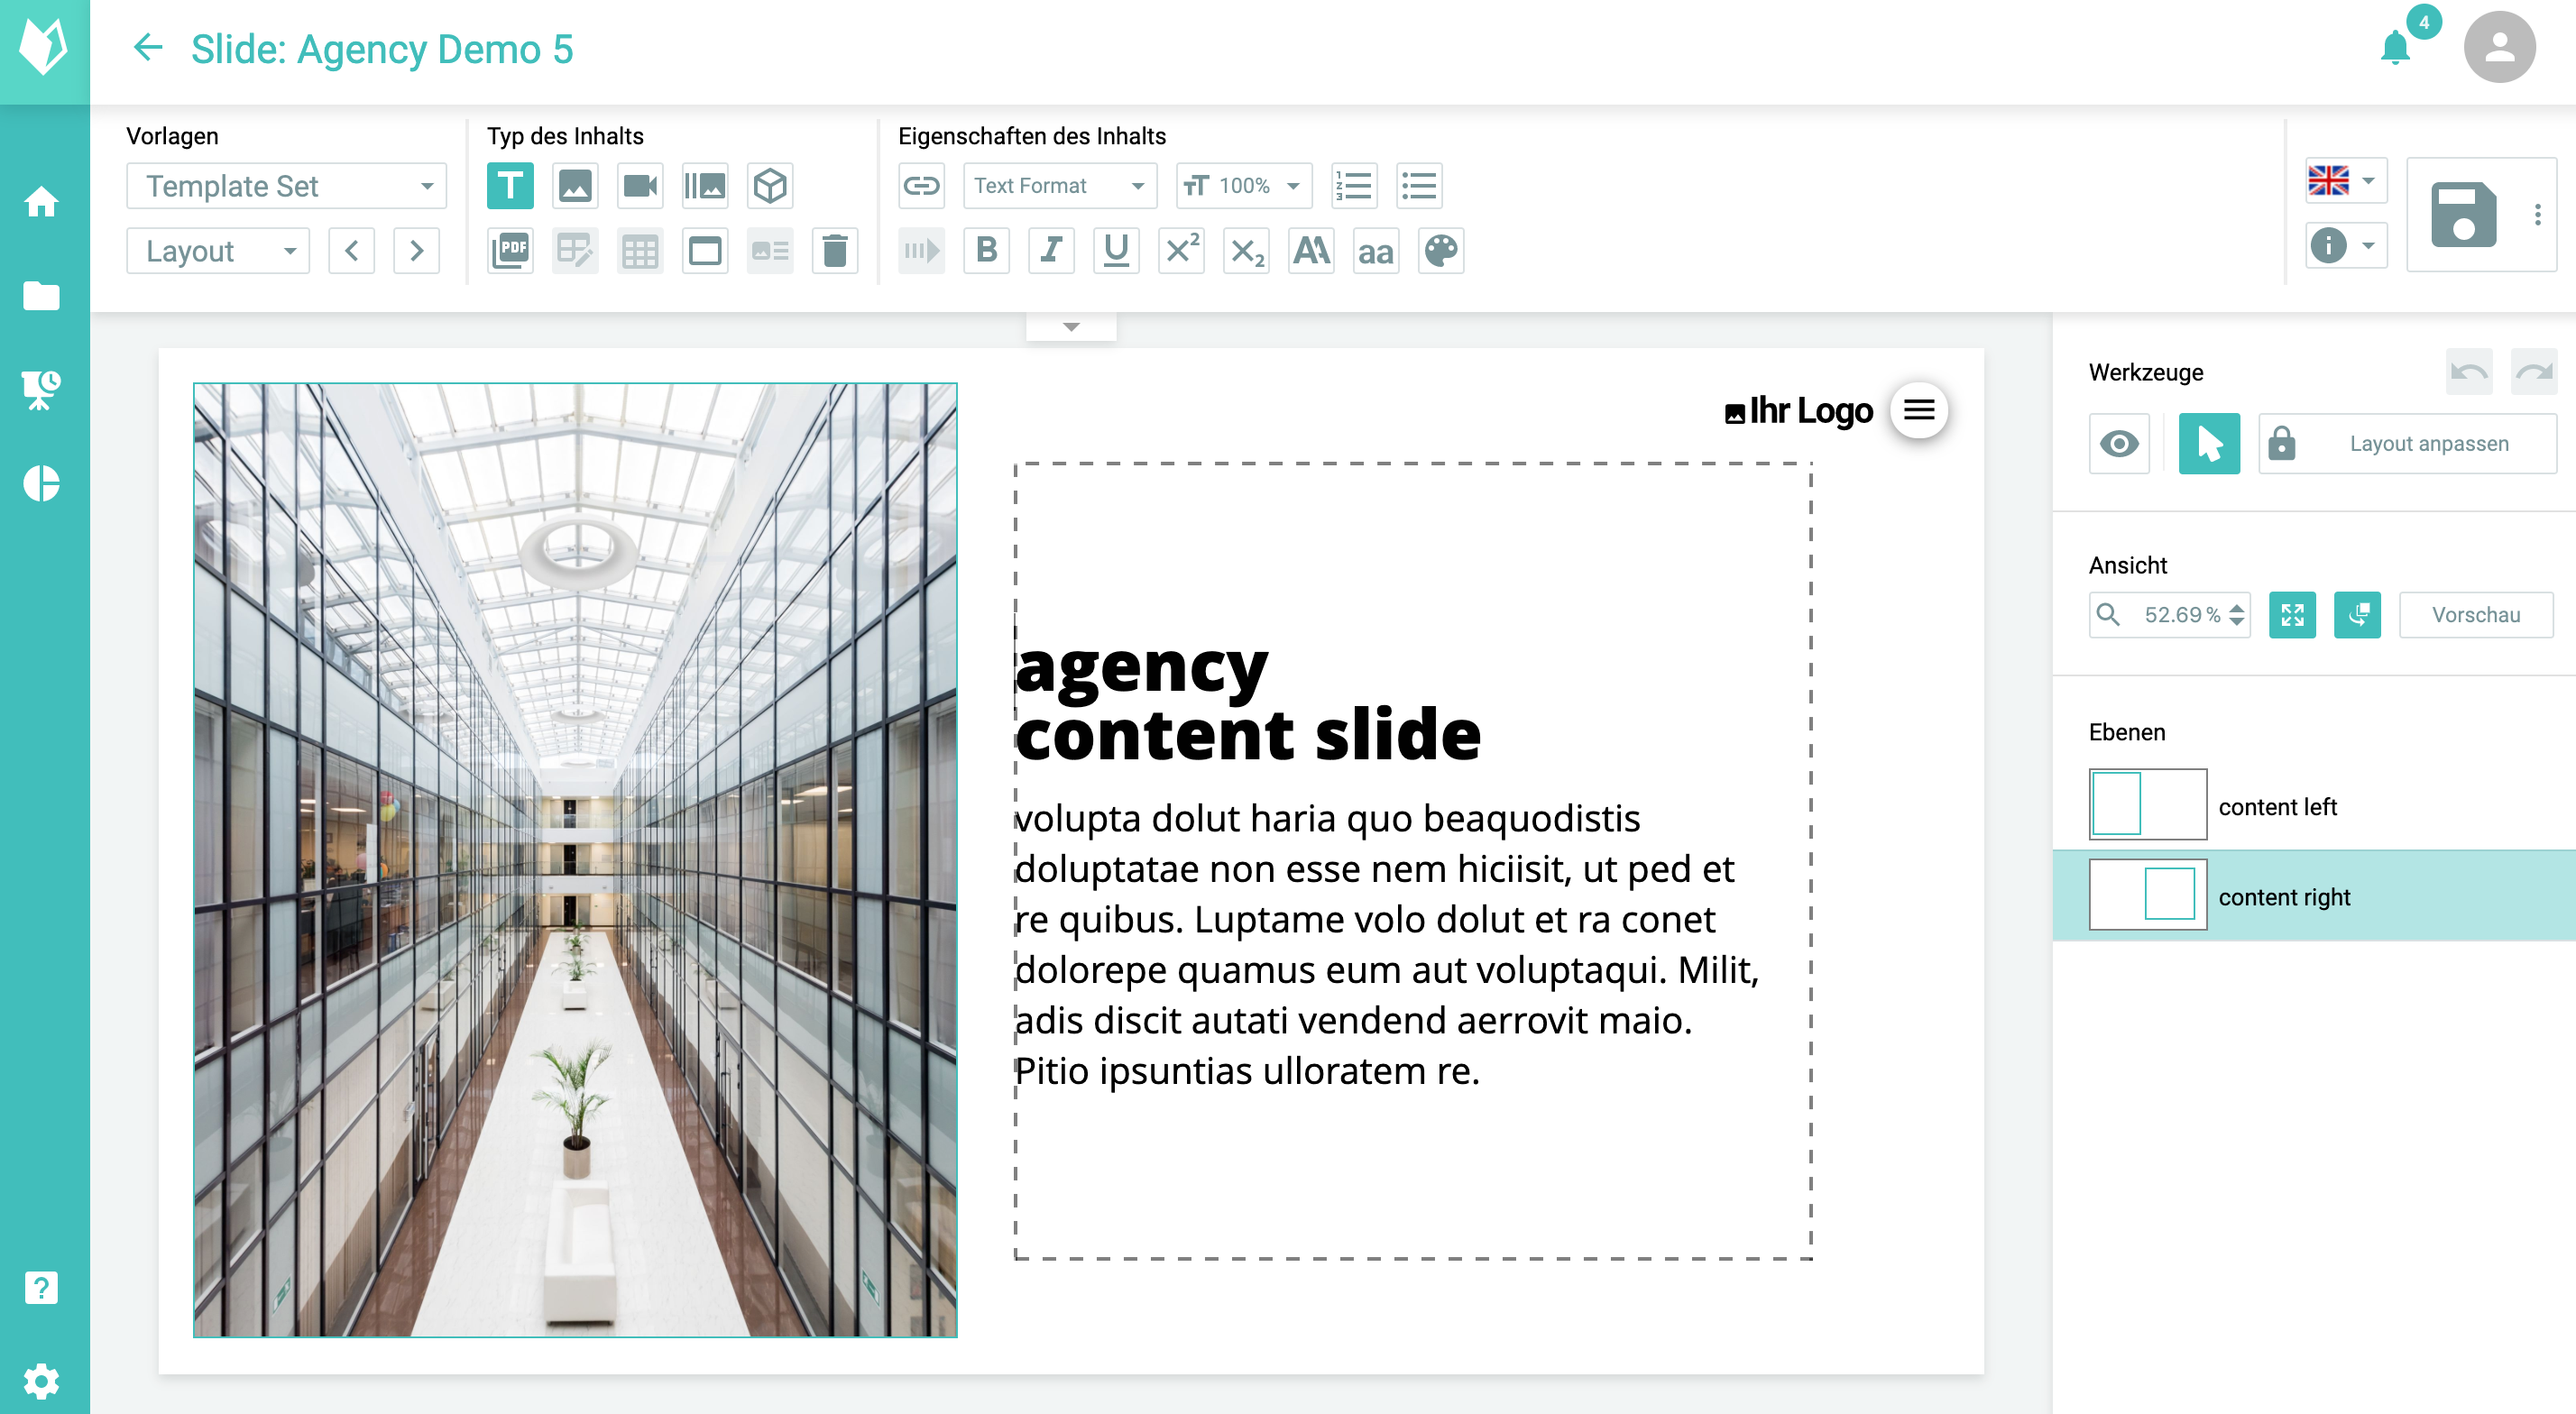Go to previous layout
Image resolution: width=2576 pixels, height=1414 pixels.
tap(351, 250)
